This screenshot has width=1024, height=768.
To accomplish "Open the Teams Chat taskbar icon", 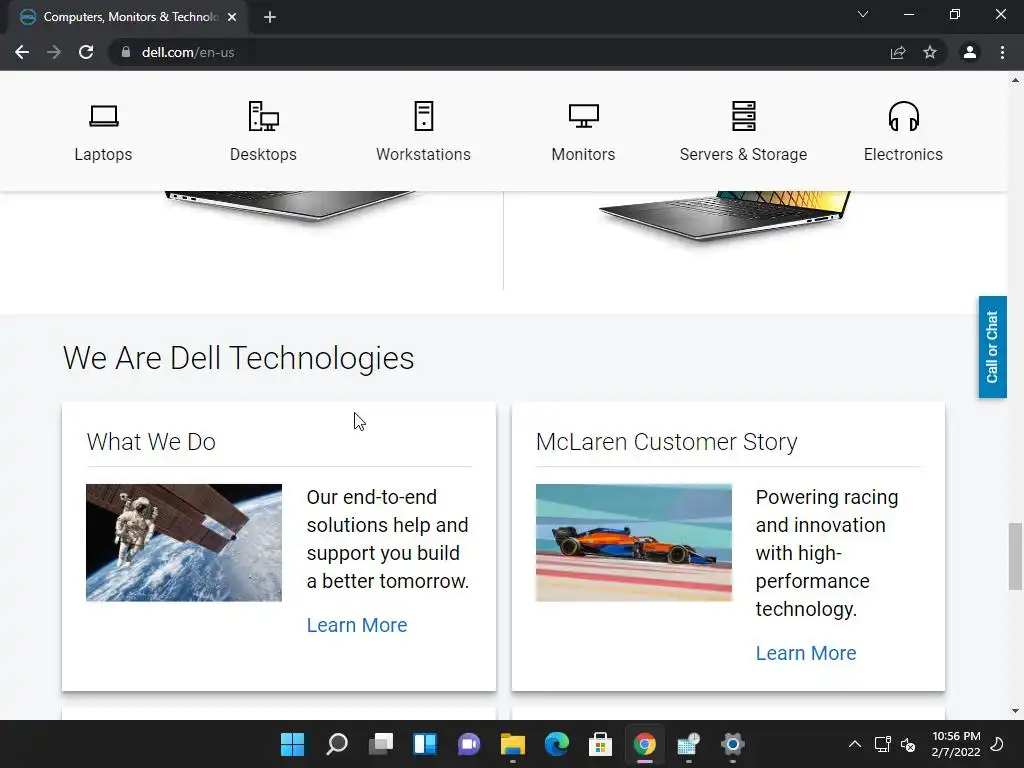I will (469, 744).
